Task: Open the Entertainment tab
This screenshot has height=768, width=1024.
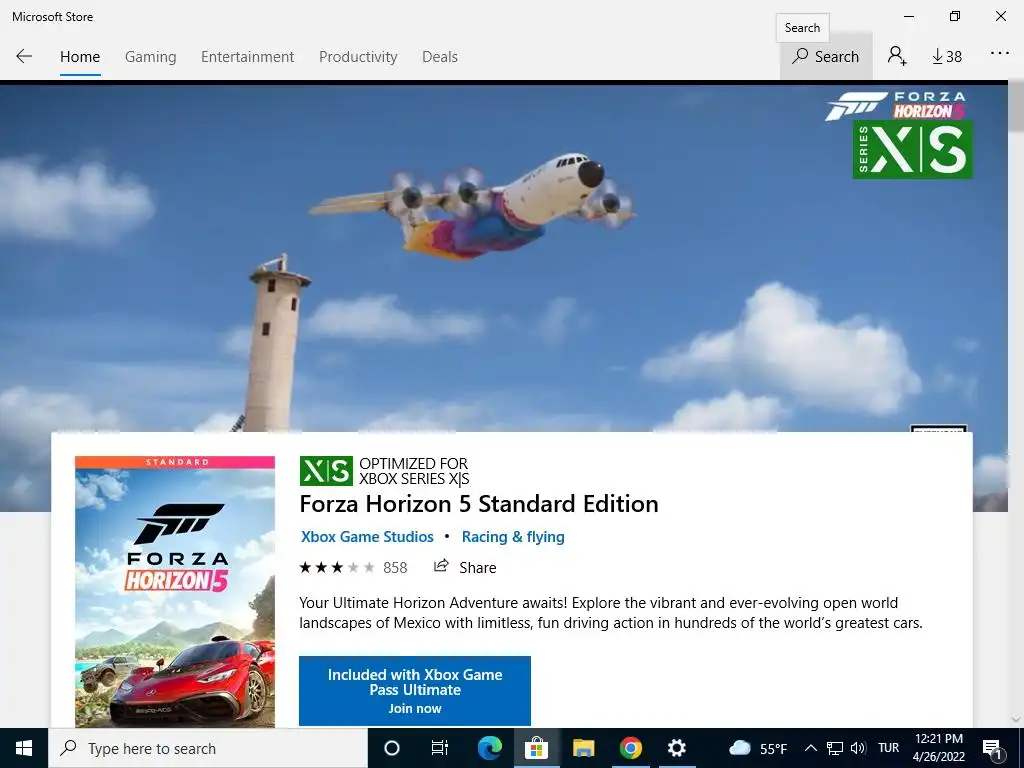Action: [x=248, y=57]
